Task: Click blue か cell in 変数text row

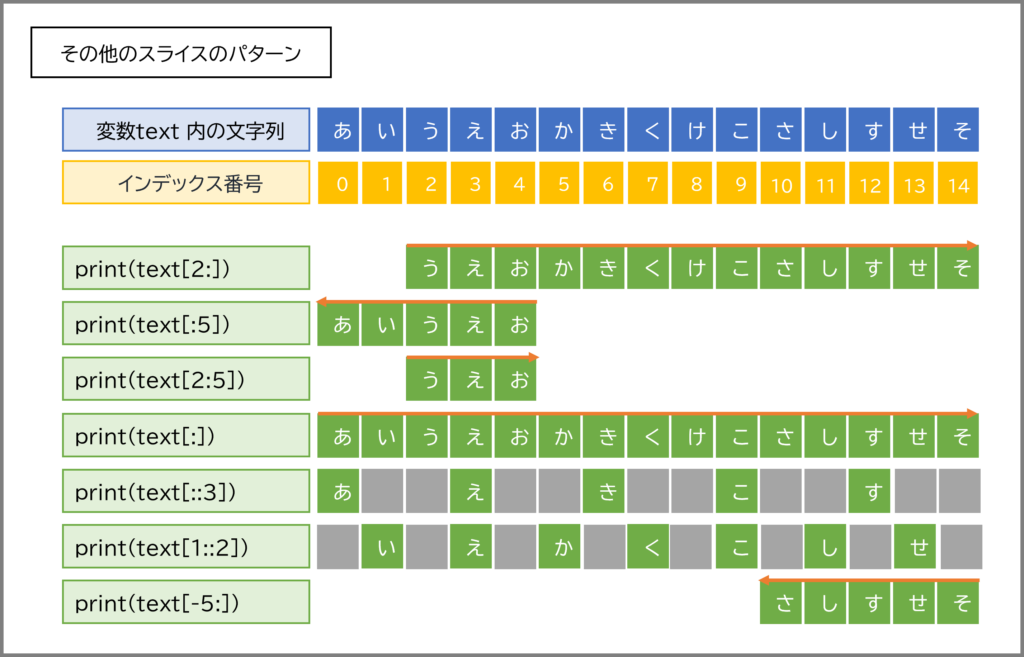Action: click(560, 130)
